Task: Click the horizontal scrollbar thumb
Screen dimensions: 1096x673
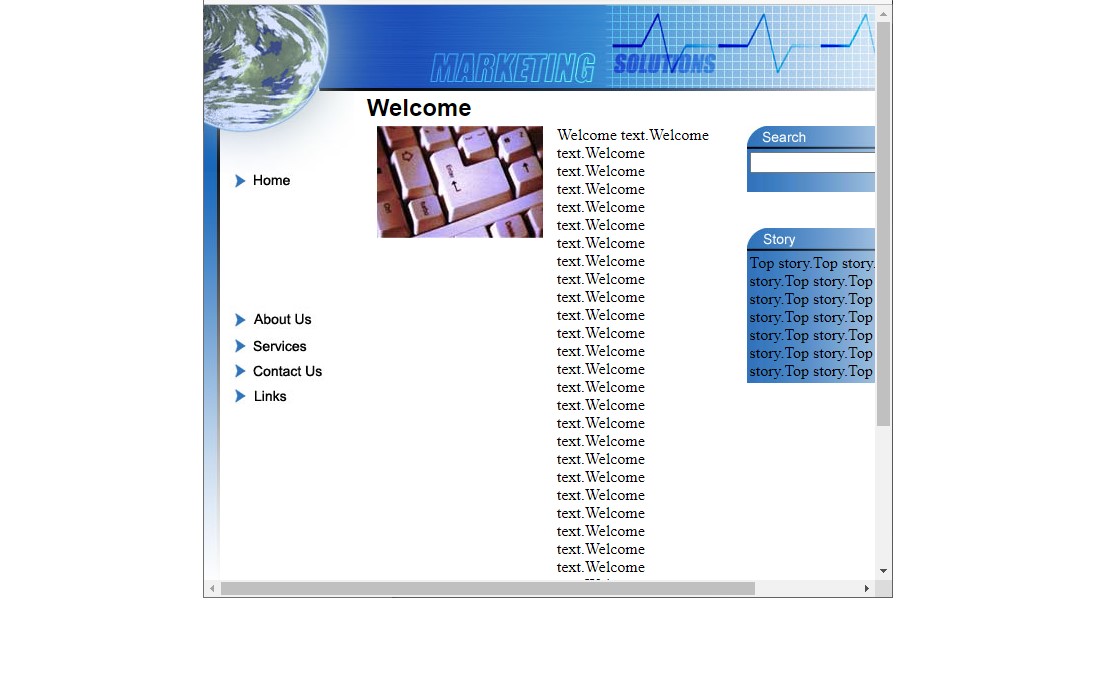Action: (x=487, y=589)
